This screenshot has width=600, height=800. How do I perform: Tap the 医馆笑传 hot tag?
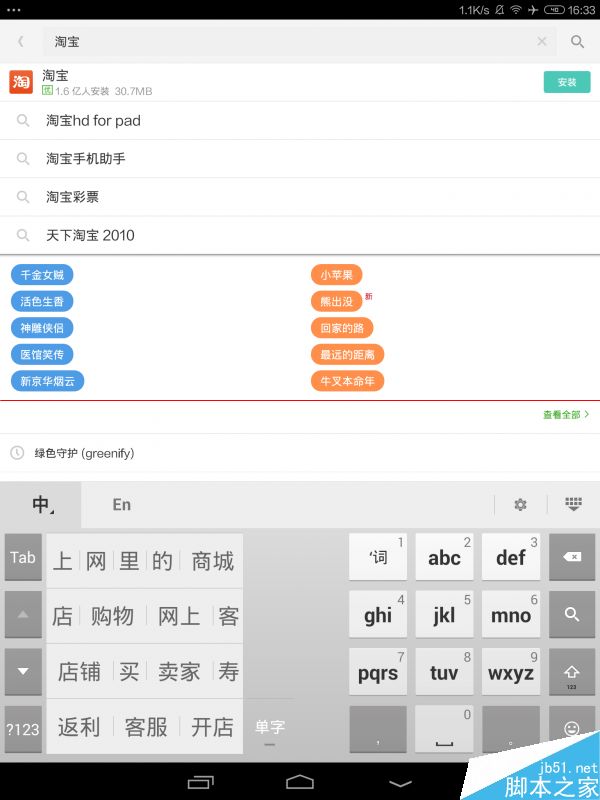coord(42,355)
